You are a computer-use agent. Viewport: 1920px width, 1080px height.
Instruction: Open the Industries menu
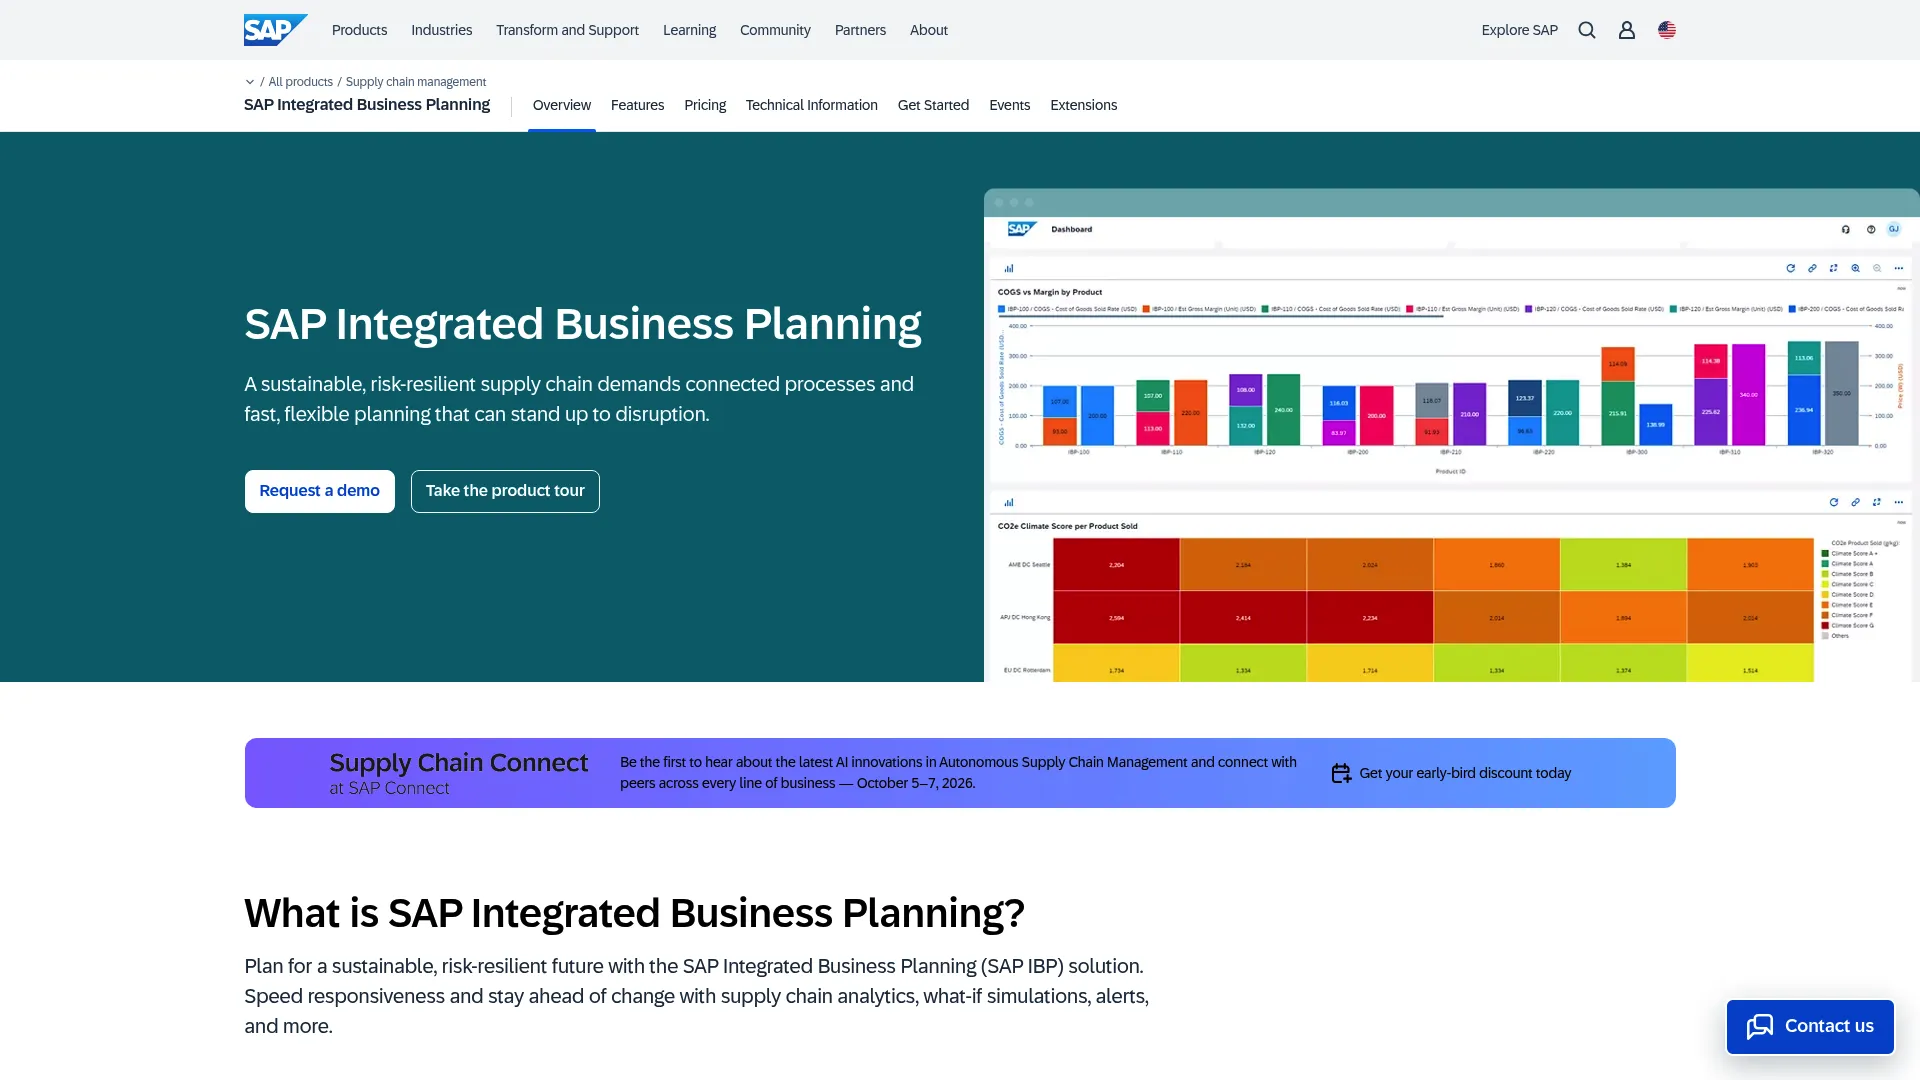(x=441, y=30)
